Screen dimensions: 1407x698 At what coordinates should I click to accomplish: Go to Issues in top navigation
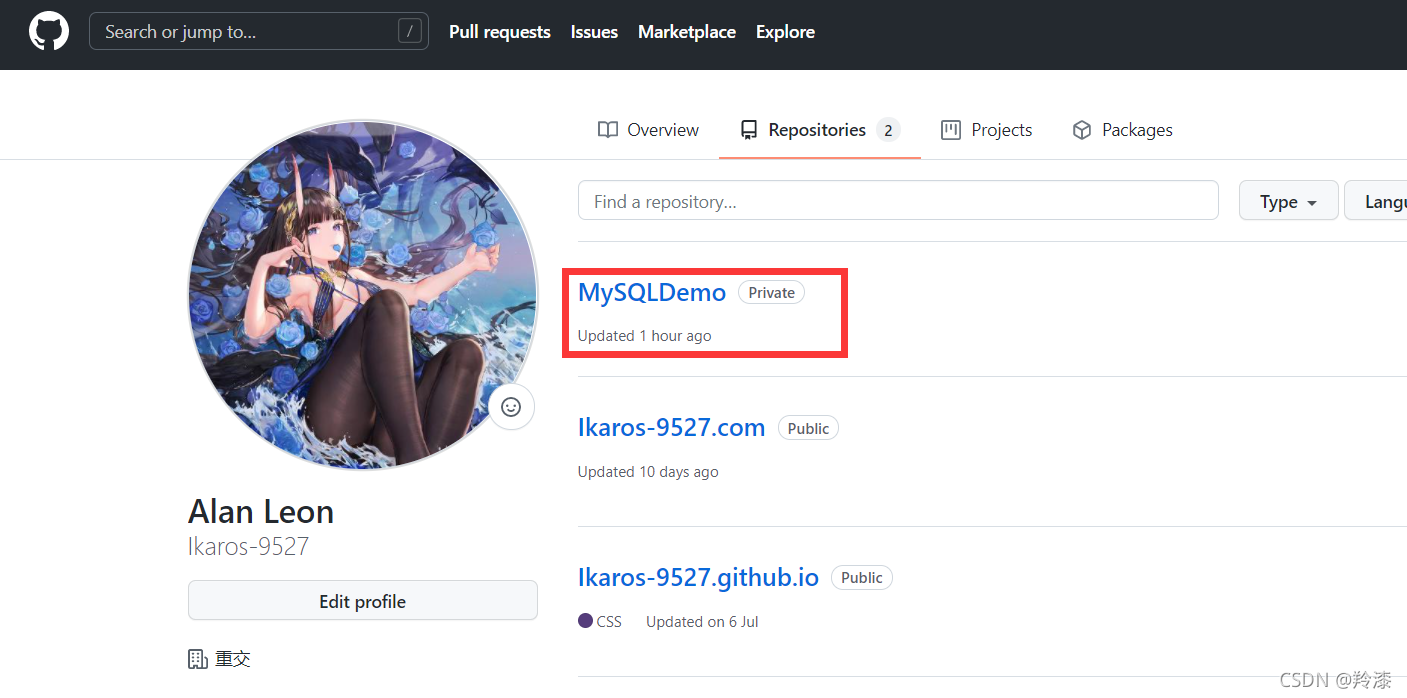coord(594,32)
